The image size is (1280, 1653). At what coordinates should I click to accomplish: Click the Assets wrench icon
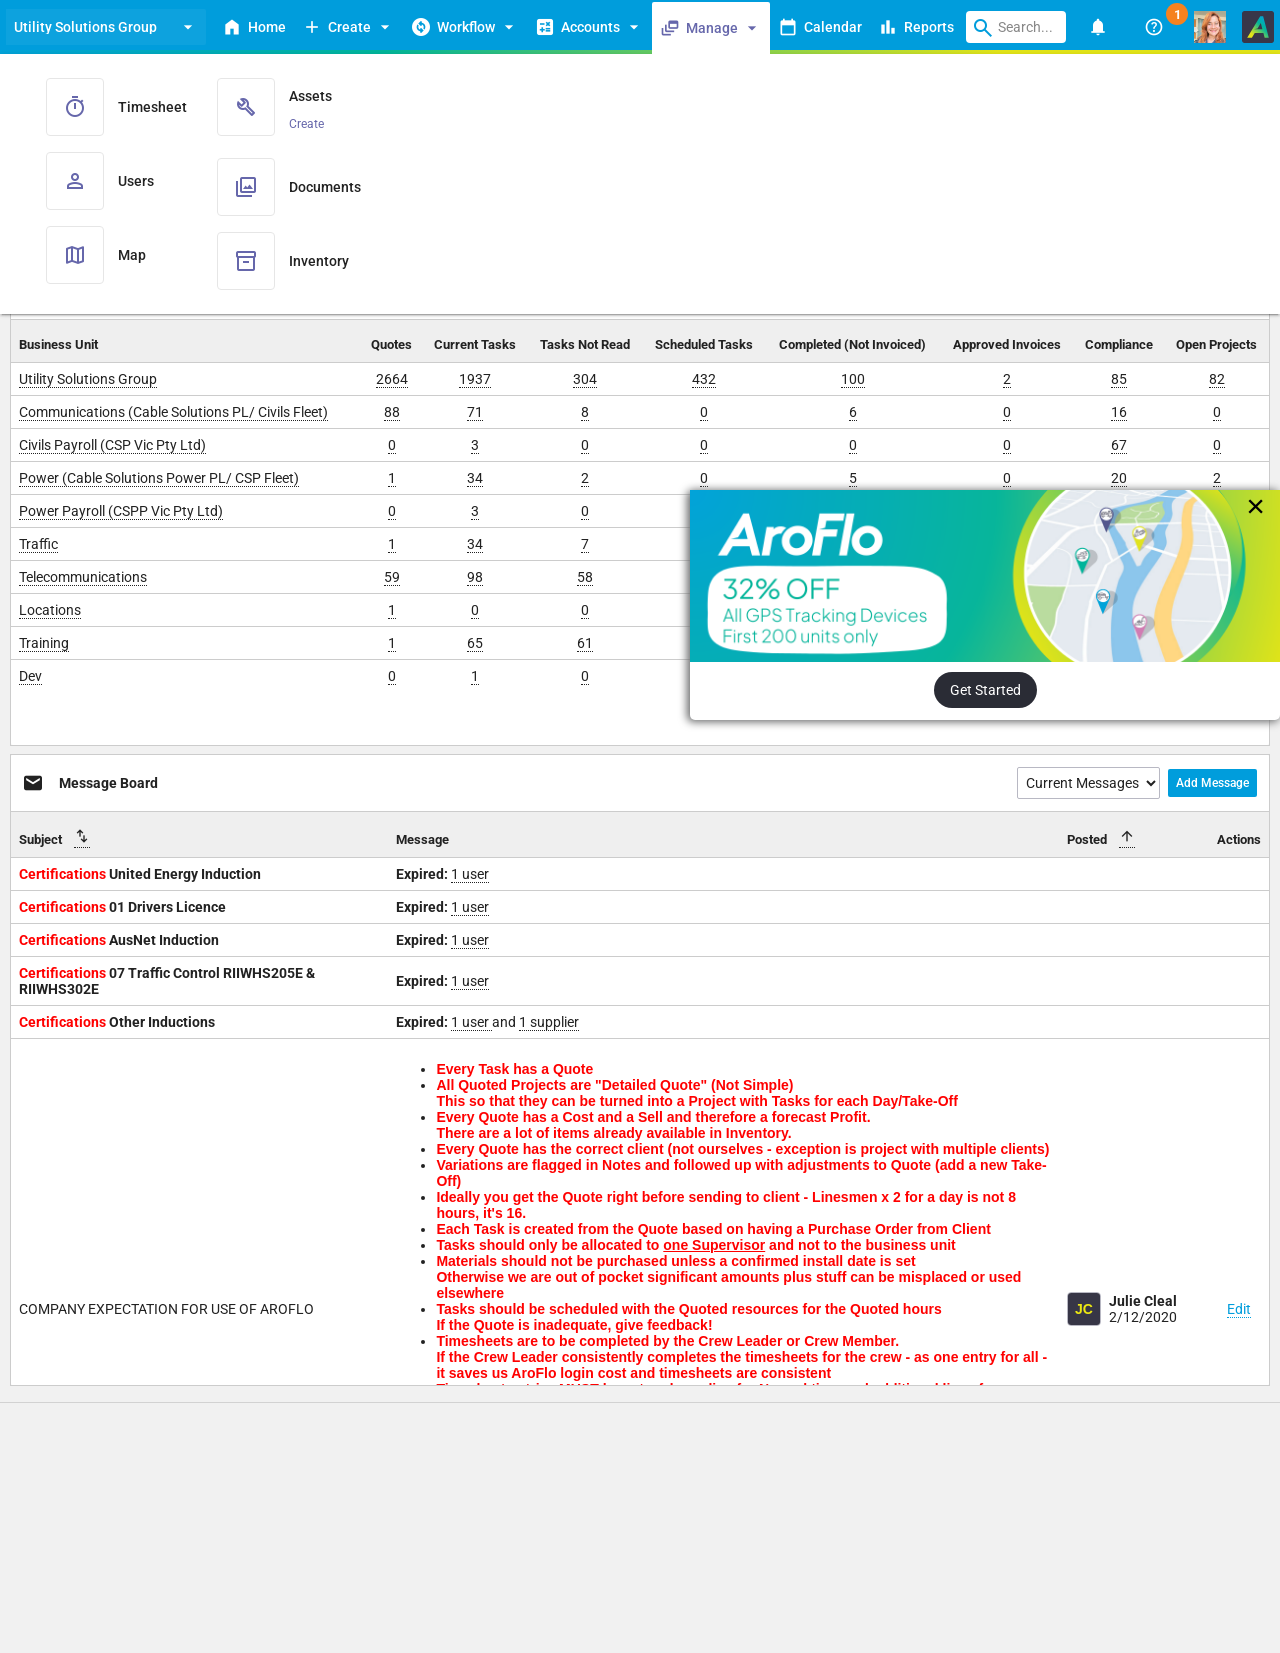tap(246, 107)
